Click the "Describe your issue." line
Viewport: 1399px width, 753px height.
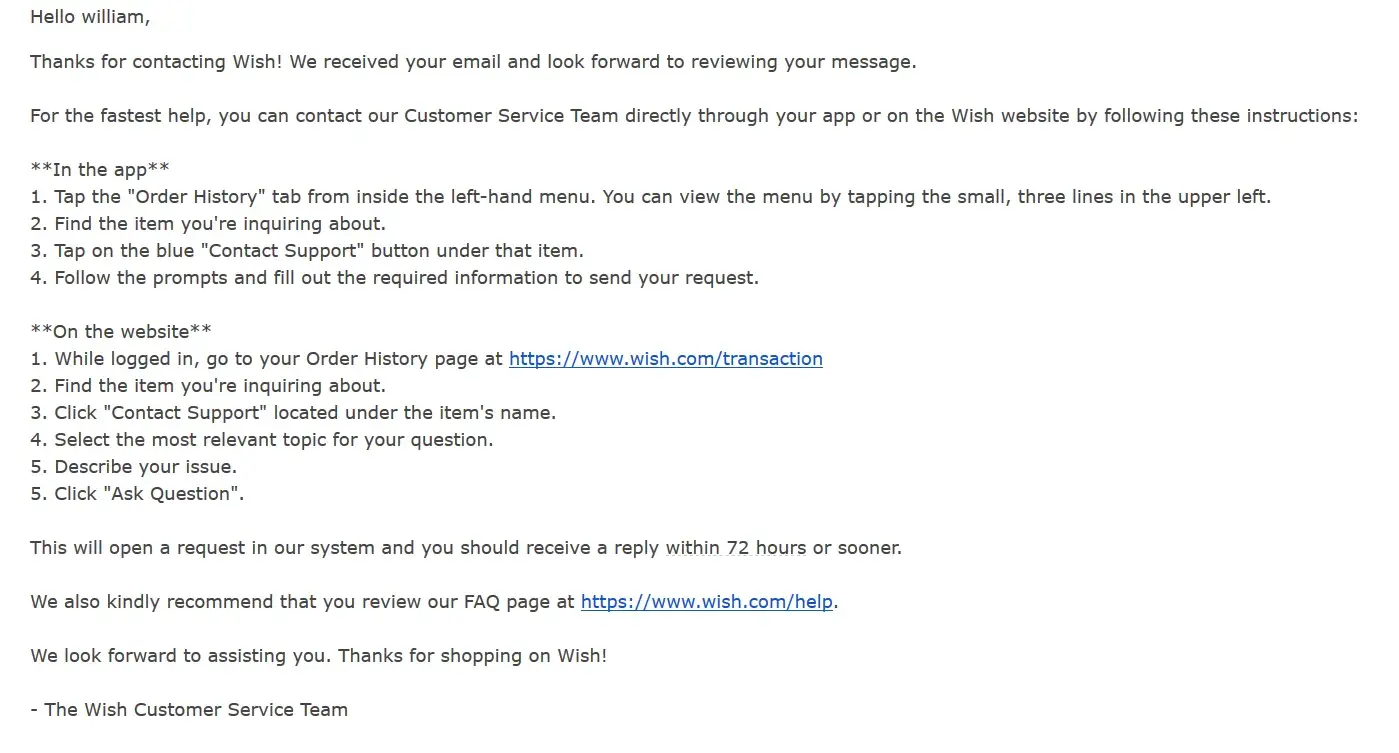point(133,467)
